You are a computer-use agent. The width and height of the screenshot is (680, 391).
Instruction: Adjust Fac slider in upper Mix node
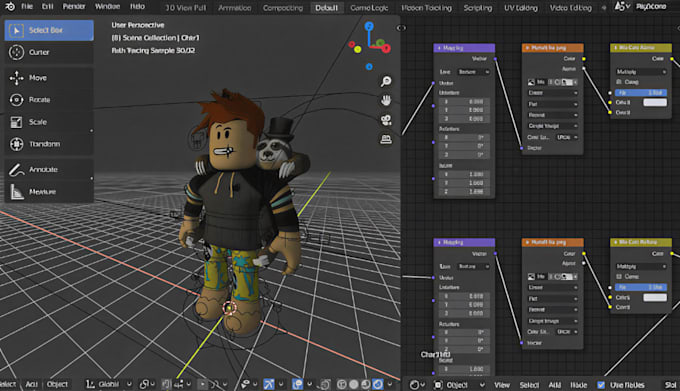point(641,93)
